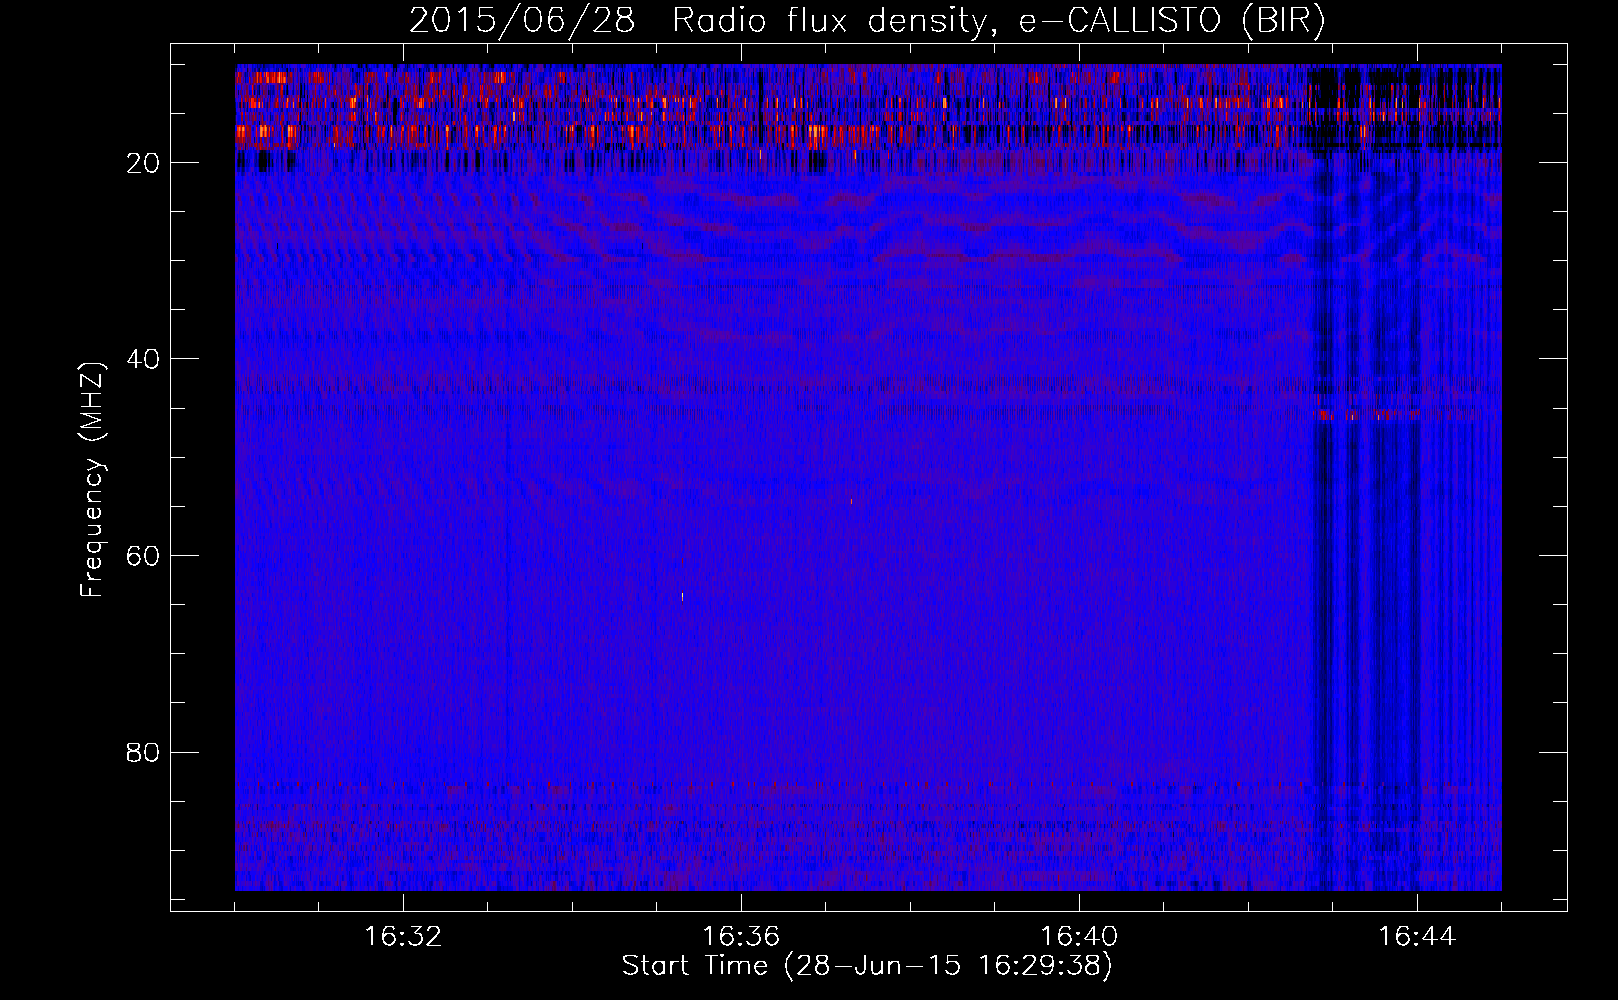Click the "Start Time (28-Jun-15 16:29:38)" label
Image resolution: width=1618 pixels, height=1000 pixels.
point(867,966)
